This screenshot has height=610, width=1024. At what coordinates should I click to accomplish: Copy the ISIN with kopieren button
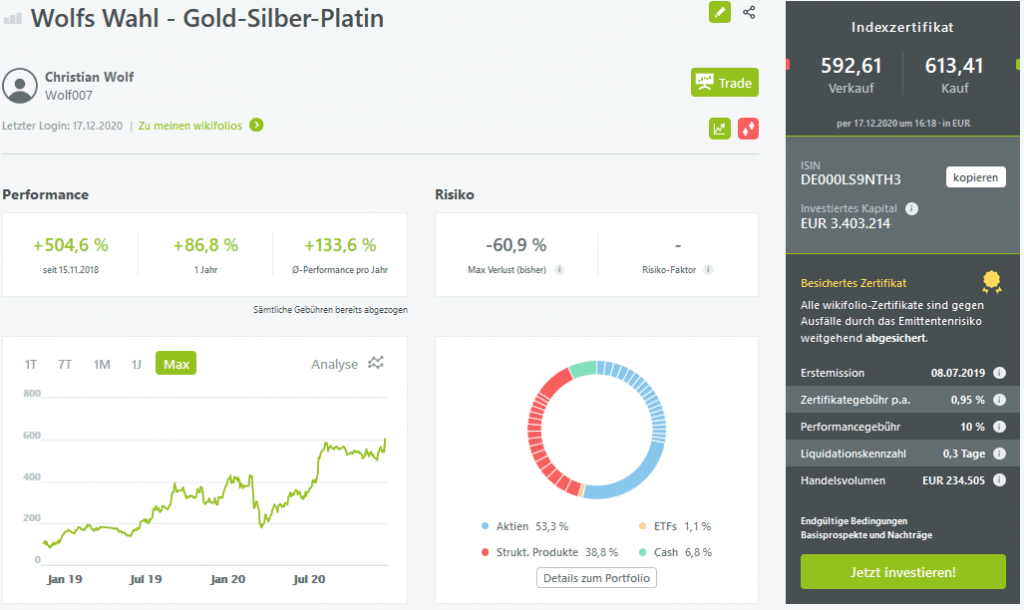[x=975, y=178]
